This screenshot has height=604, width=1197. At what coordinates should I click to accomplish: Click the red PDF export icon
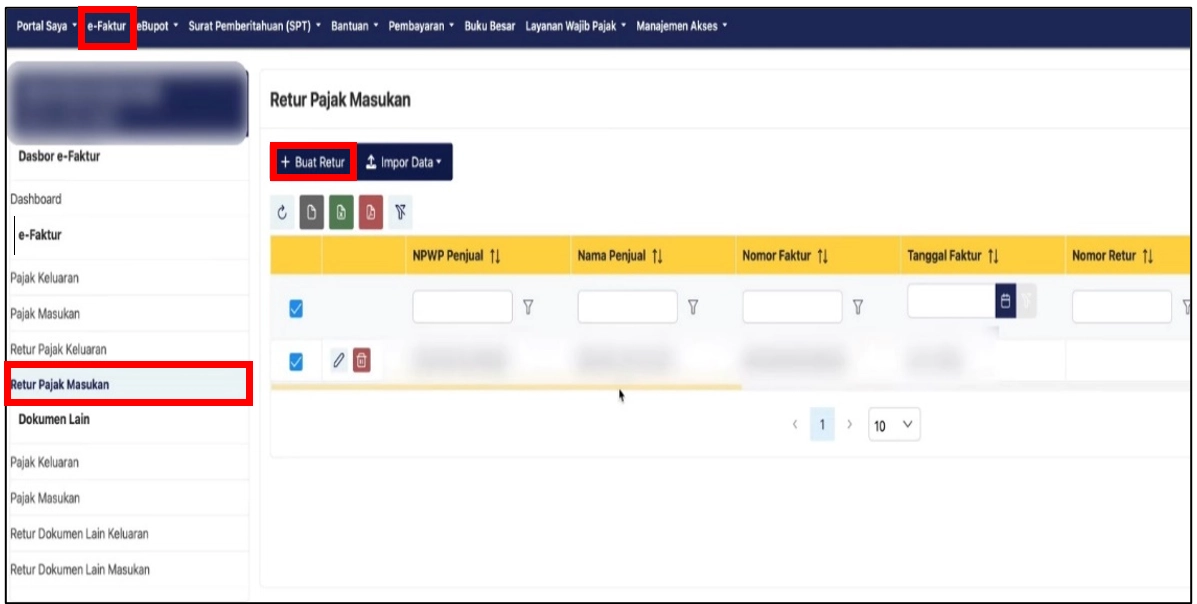(371, 213)
